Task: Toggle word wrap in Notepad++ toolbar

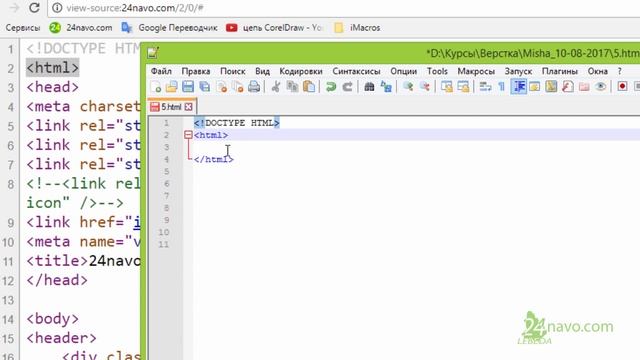Action: pyautogui.click(x=485, y=87)
